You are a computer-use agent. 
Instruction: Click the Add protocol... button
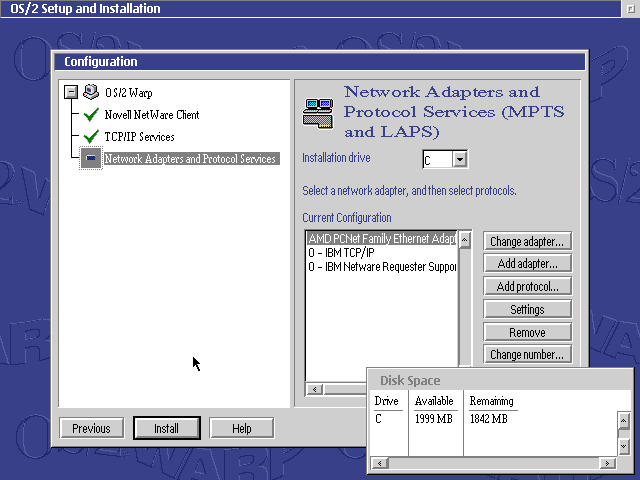tap(527, 287)
